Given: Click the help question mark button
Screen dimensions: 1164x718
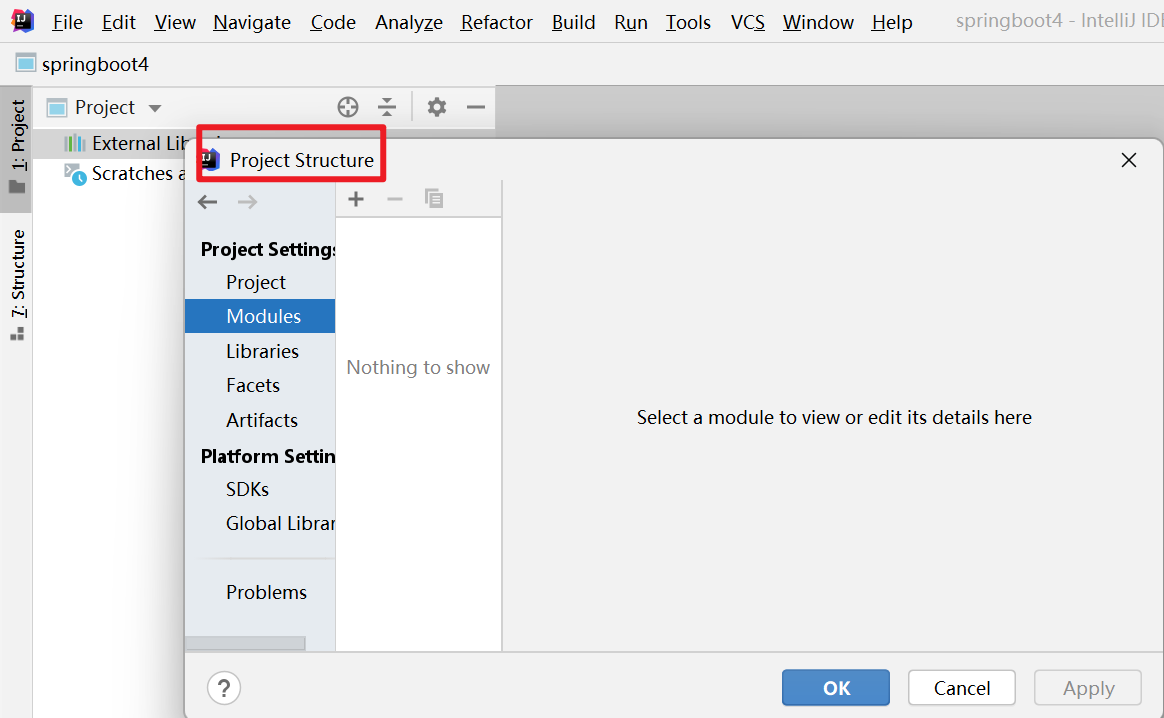Looking at the screenshot, I should pyautogui.click(x=224, y=688).
